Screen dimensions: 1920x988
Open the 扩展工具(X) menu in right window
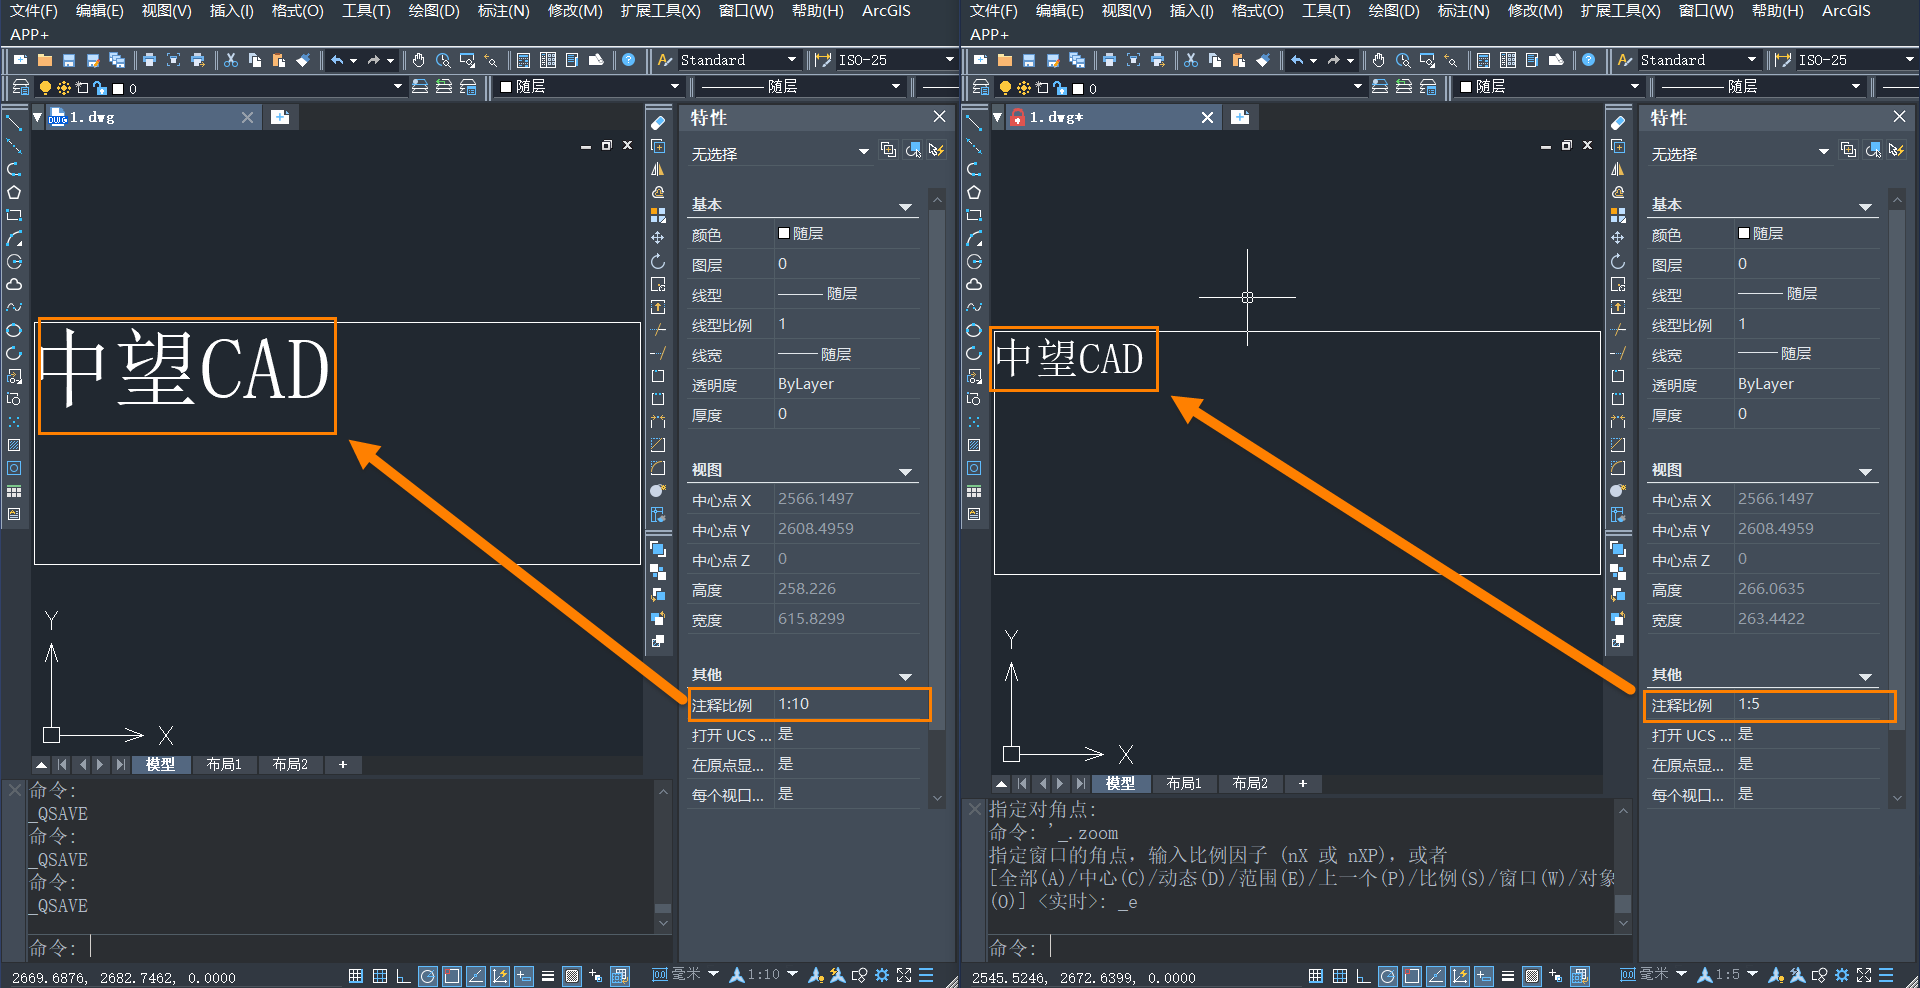click(1621, 11)
